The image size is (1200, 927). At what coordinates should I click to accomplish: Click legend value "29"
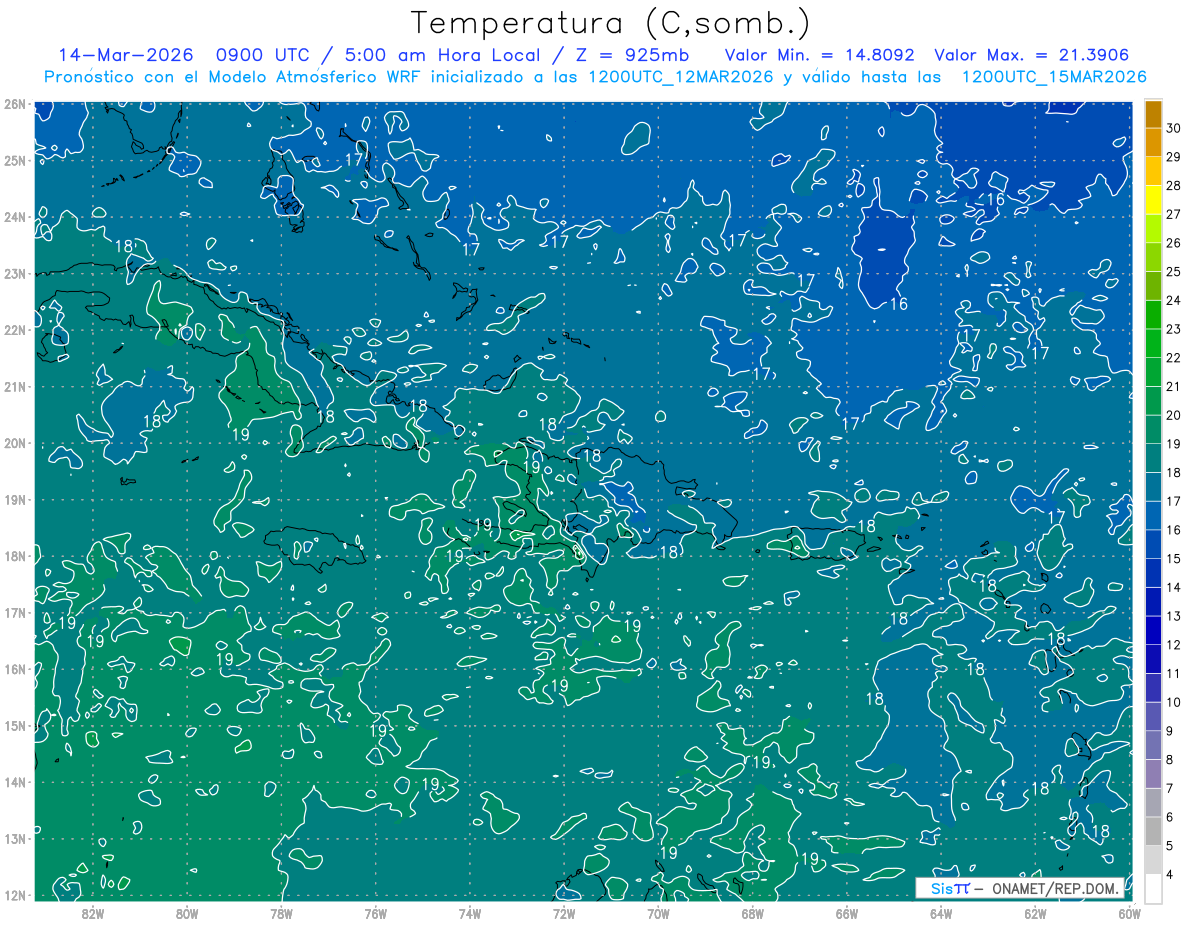click(1173, 157)
